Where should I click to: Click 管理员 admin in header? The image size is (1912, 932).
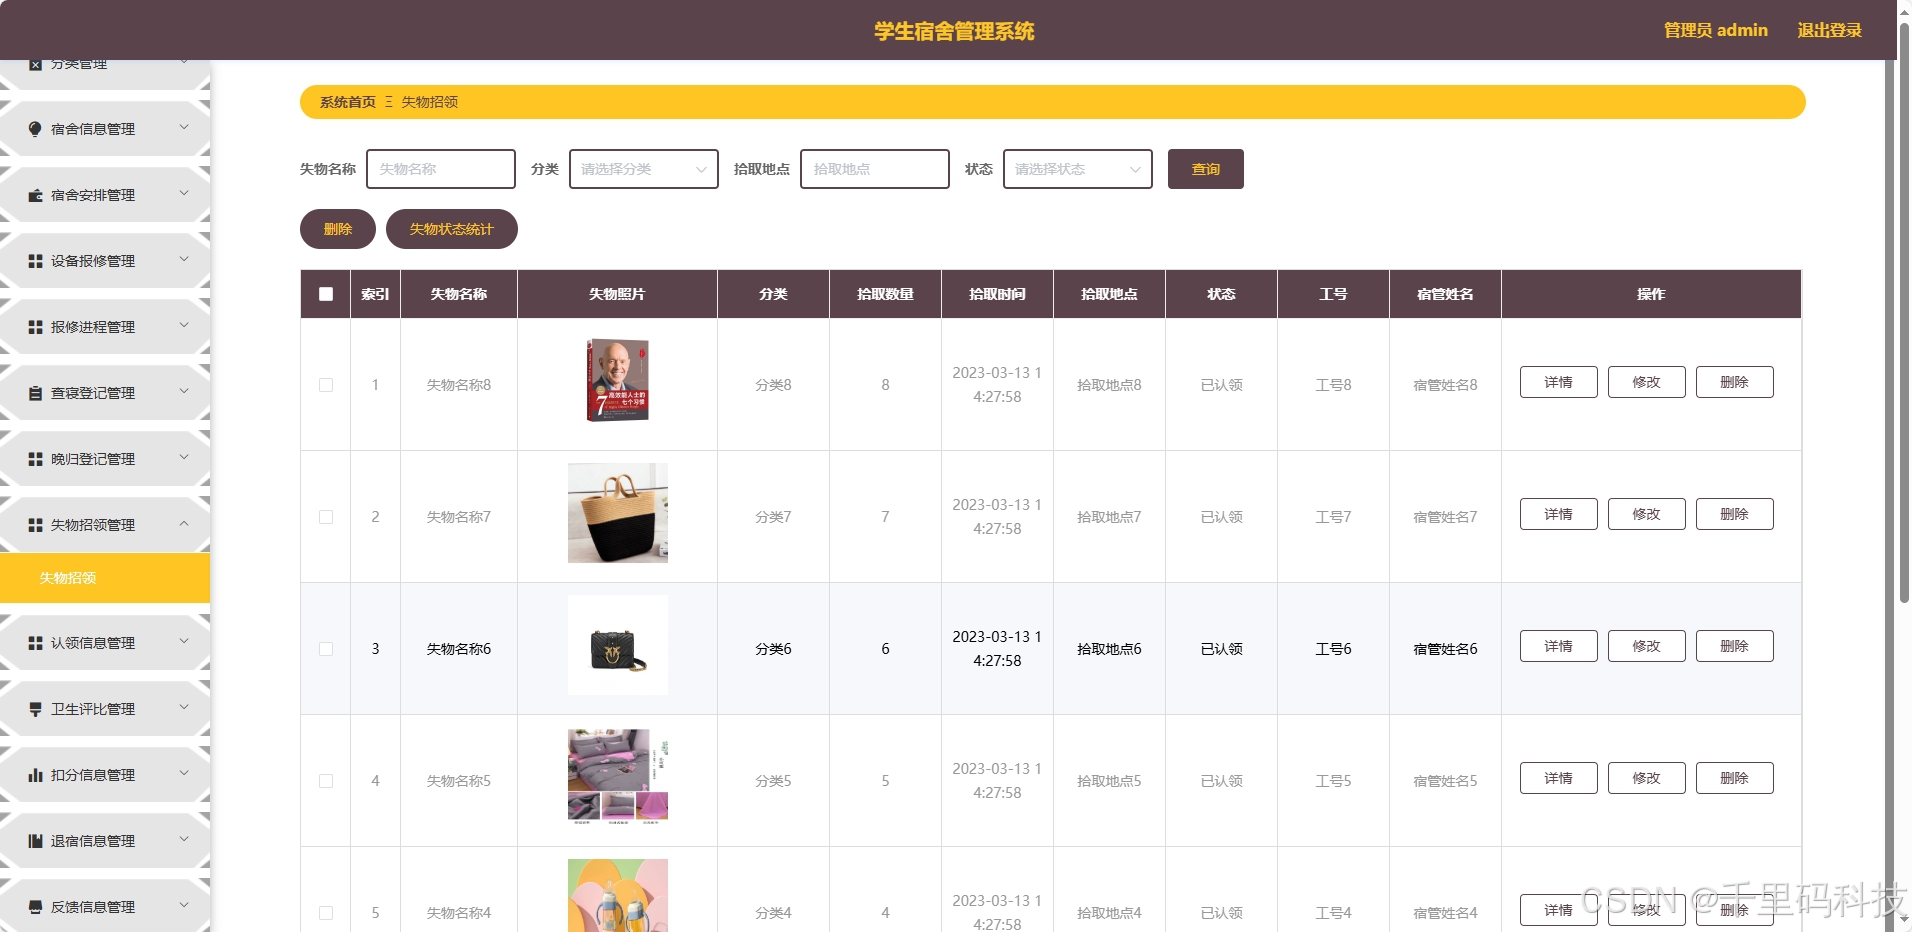(1716, 30)
